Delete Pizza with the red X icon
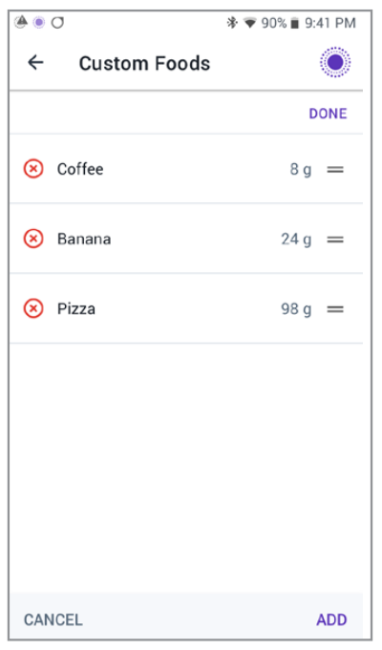Viewport: 382px width, 650px height. tap(34, 309)
